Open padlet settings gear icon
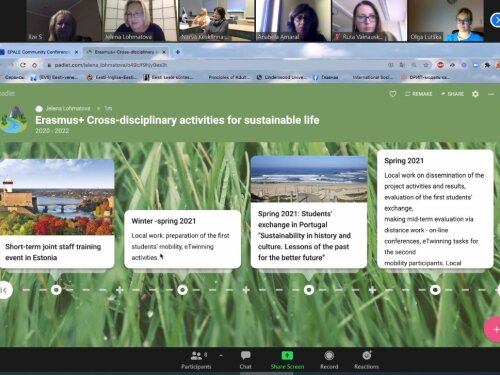Viewport: 500px width, 375px height. 475,94
